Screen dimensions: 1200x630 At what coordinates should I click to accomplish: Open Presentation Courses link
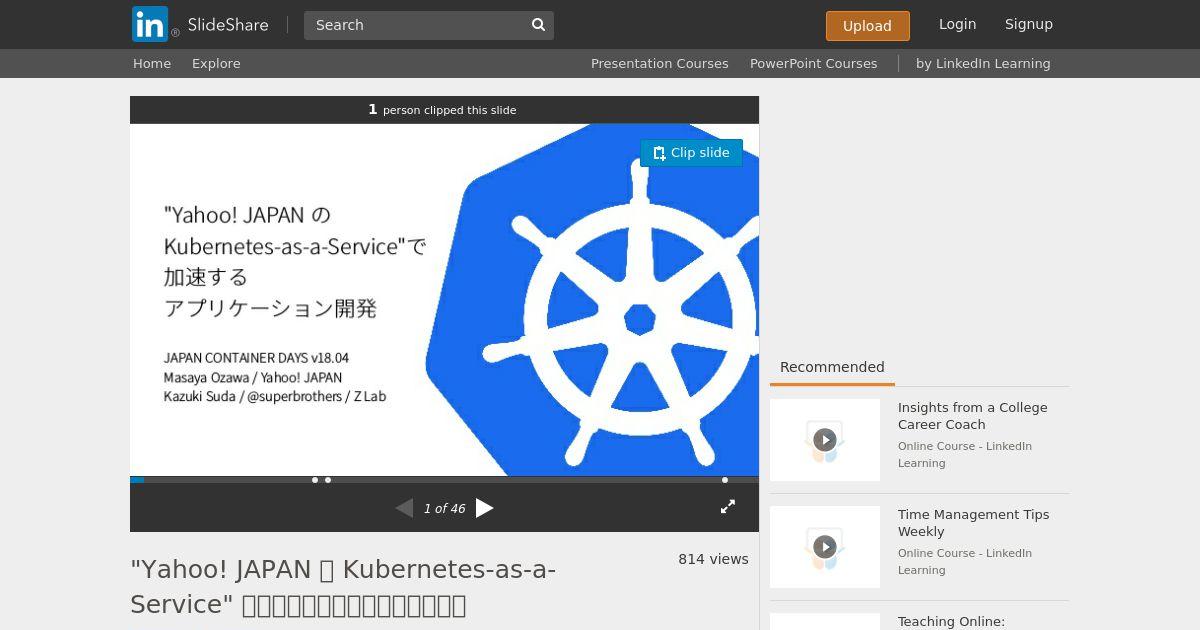[x=659, y=63]
